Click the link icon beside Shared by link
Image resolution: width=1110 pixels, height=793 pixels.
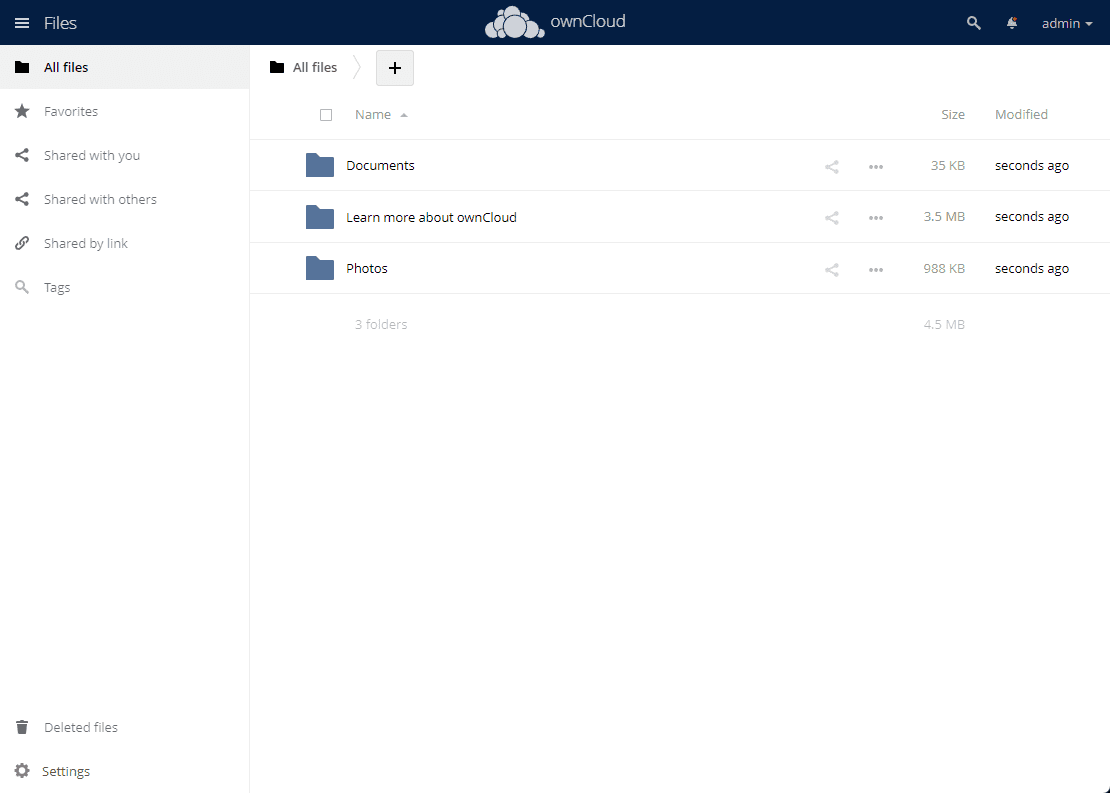(22, 243)
